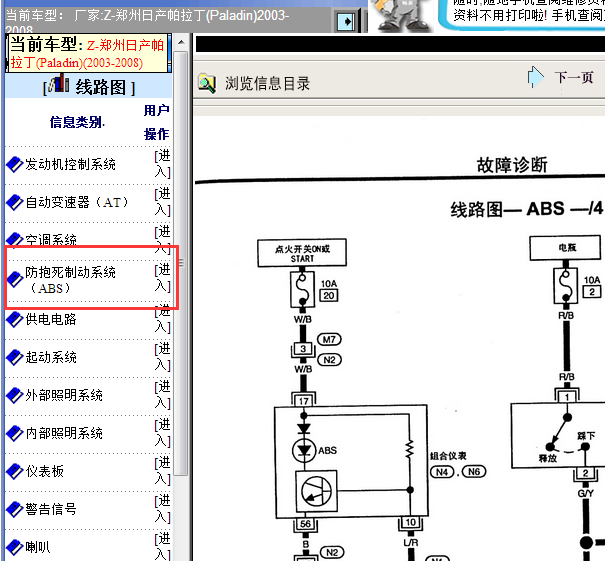Click the book icon beside 发动机控制系统
Viewport: 605px width, 561px height.
15,165
